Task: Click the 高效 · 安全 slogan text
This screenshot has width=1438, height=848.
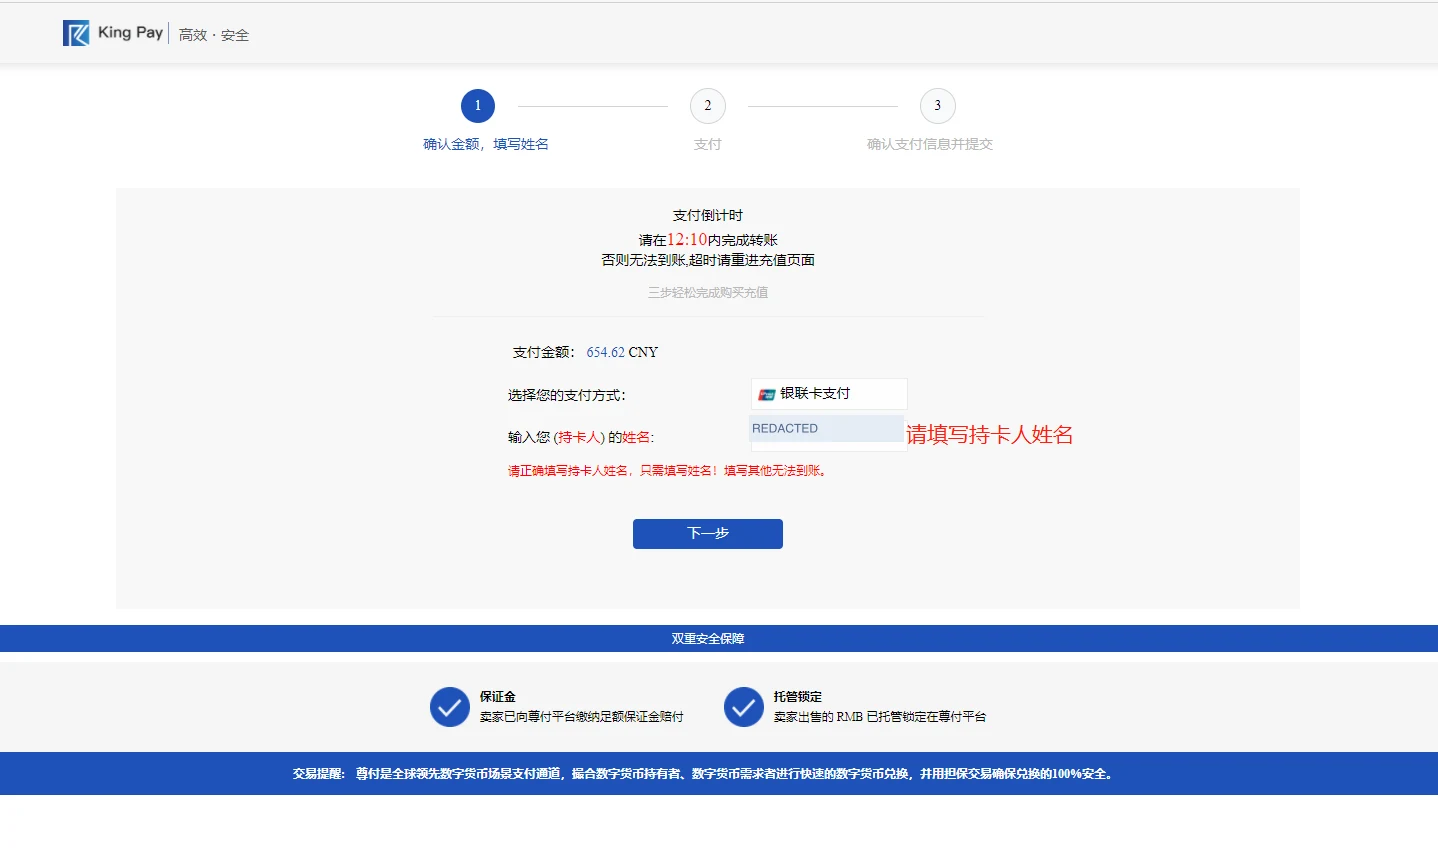Action: [214, 35]
